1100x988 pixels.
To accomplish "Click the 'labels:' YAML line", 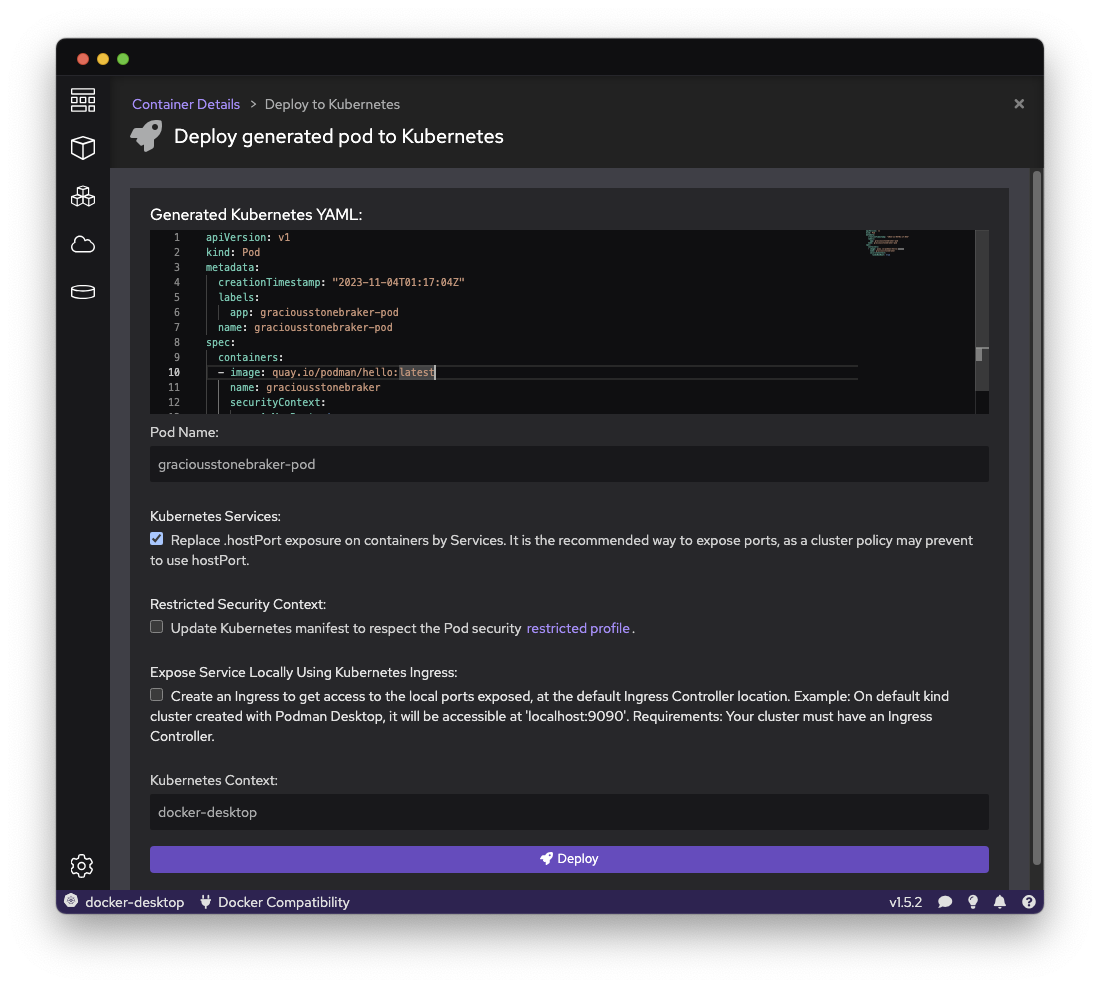I will (239, 298).
